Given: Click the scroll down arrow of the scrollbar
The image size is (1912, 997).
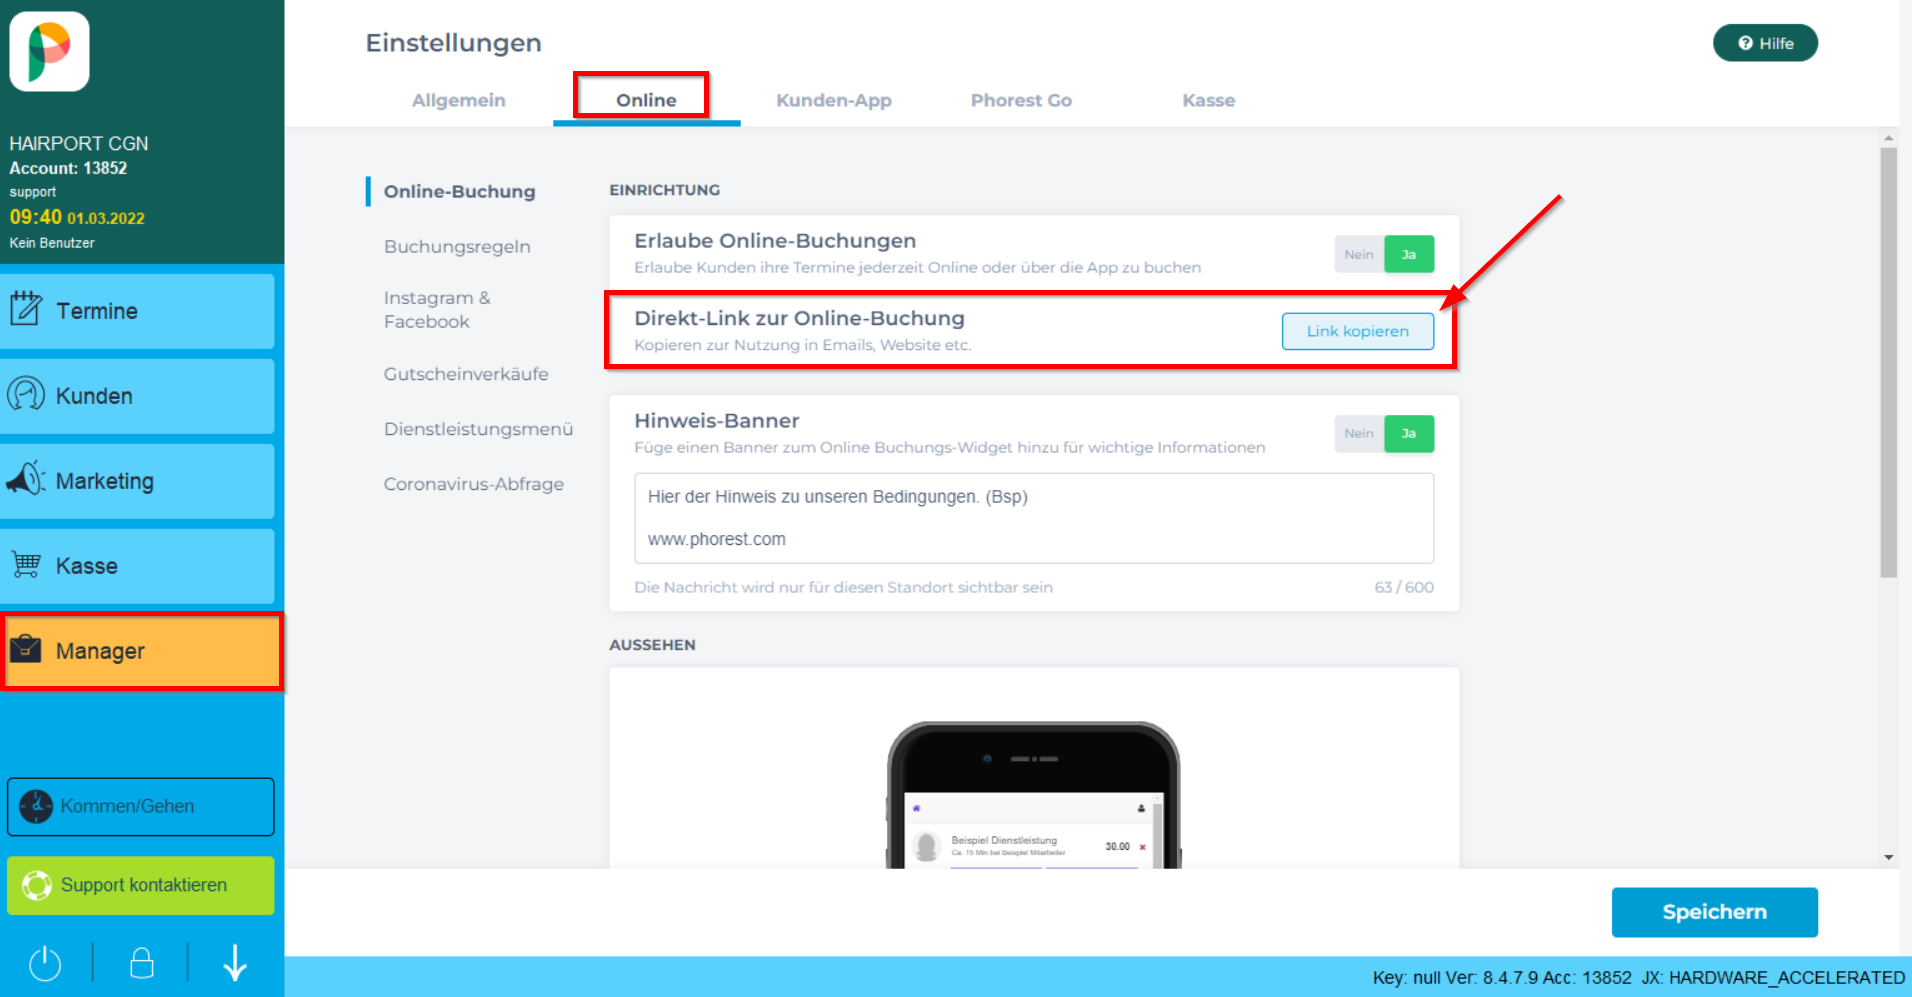Looking at the screenshot, I should click(x=1888, y=857).
